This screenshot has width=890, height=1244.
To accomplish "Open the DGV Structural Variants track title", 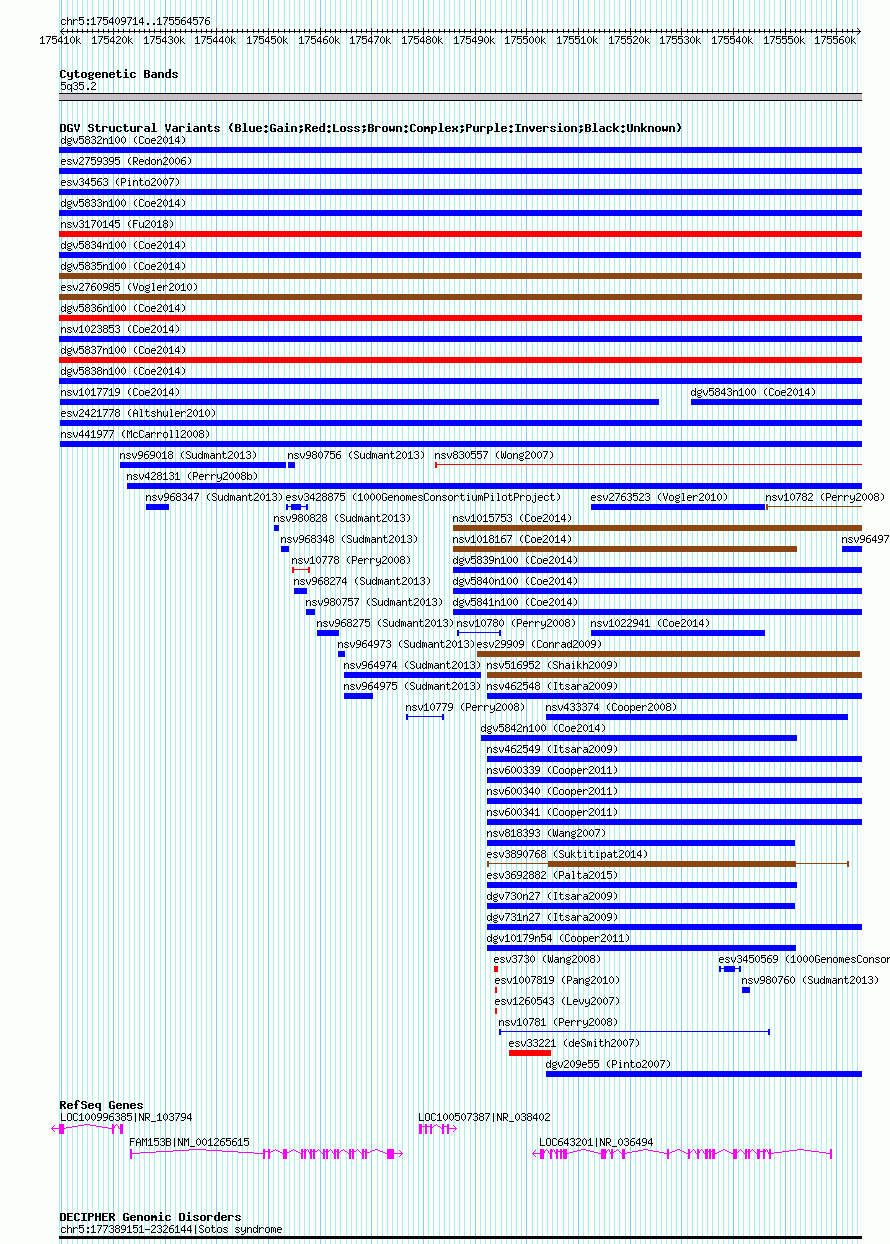I will pos(371,128).
